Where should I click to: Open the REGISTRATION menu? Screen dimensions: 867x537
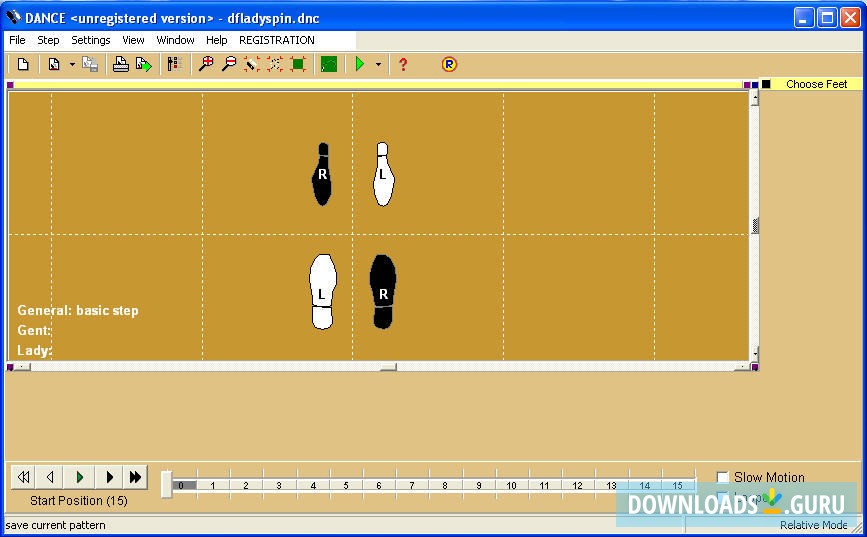(276, 40)
